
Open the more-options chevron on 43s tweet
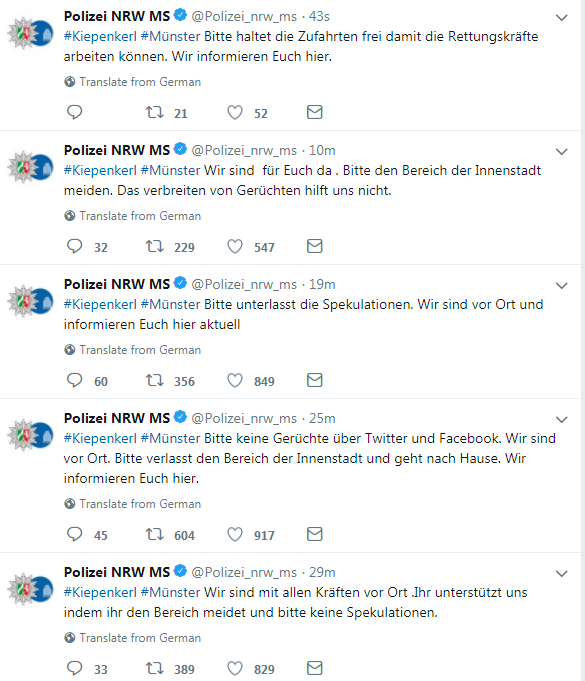tap(562, 17)
